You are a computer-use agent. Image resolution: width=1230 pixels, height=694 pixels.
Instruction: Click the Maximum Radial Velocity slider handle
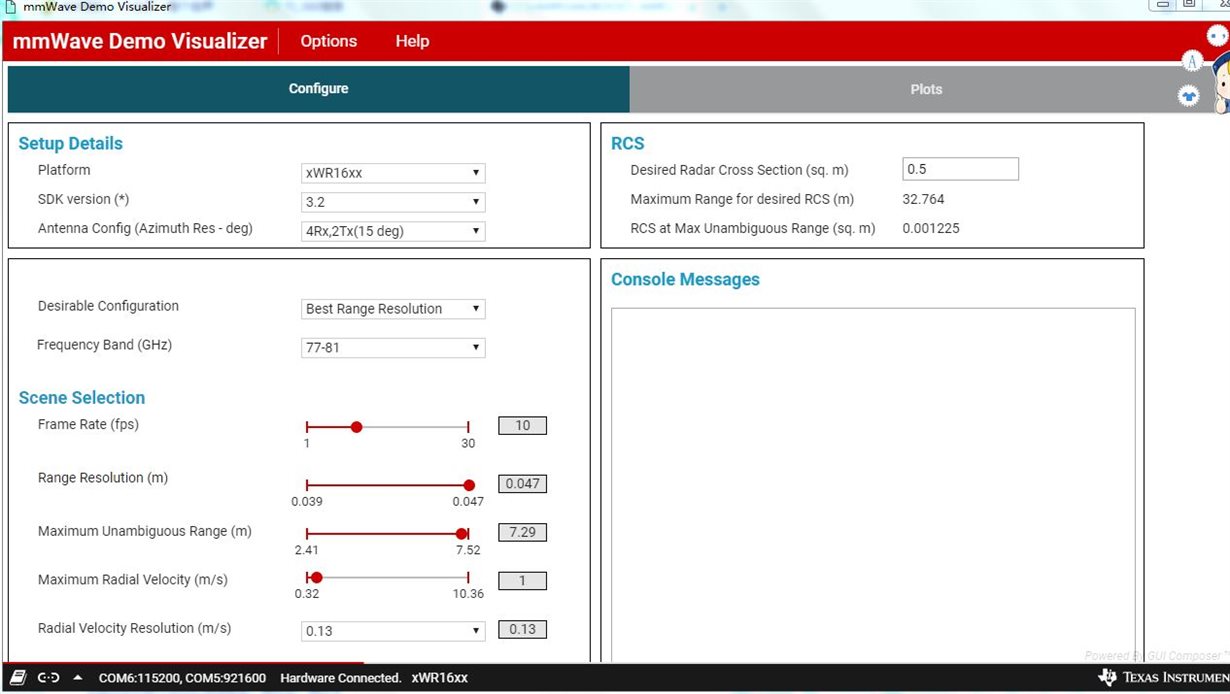pyautogui.click(x=316, y=577)
